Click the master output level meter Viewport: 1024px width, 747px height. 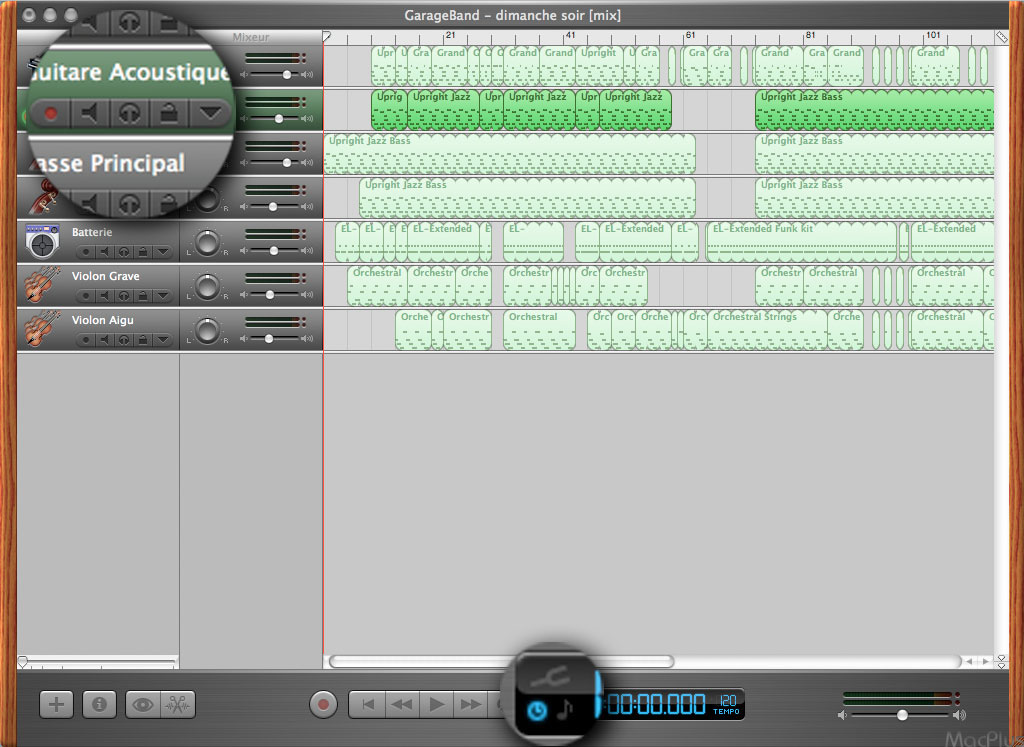click(899, 699)
